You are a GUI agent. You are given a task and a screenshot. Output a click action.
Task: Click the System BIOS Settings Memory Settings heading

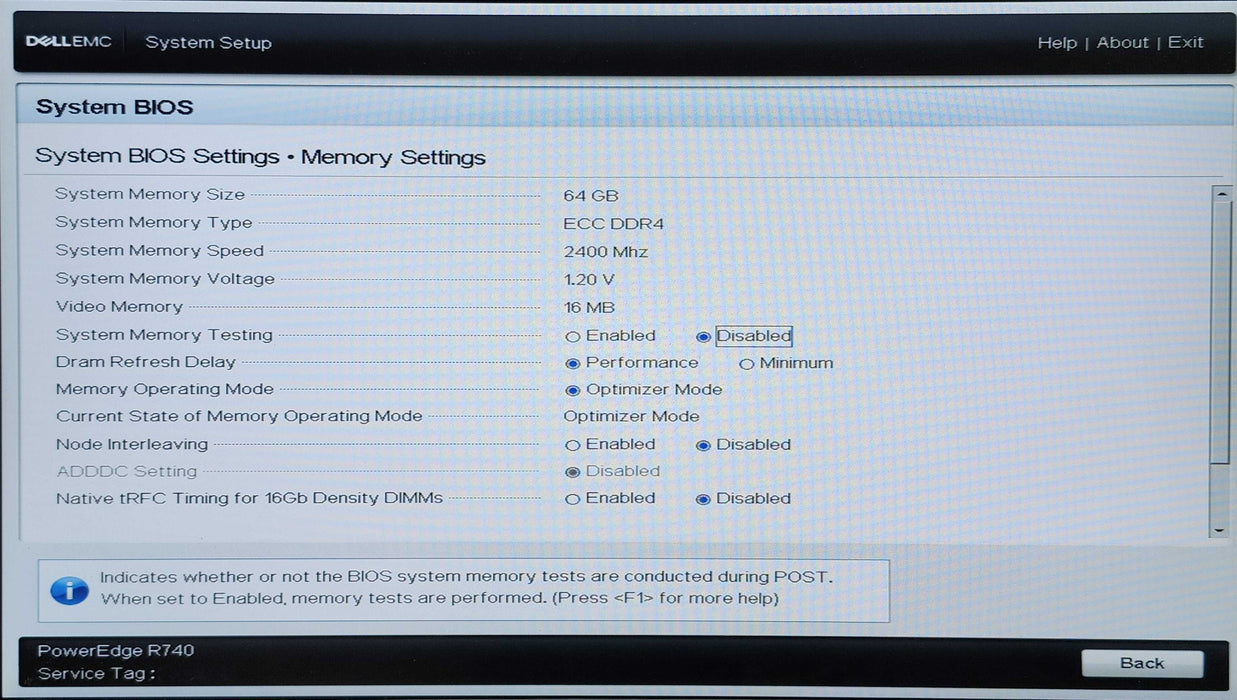(x=260, y=157)
